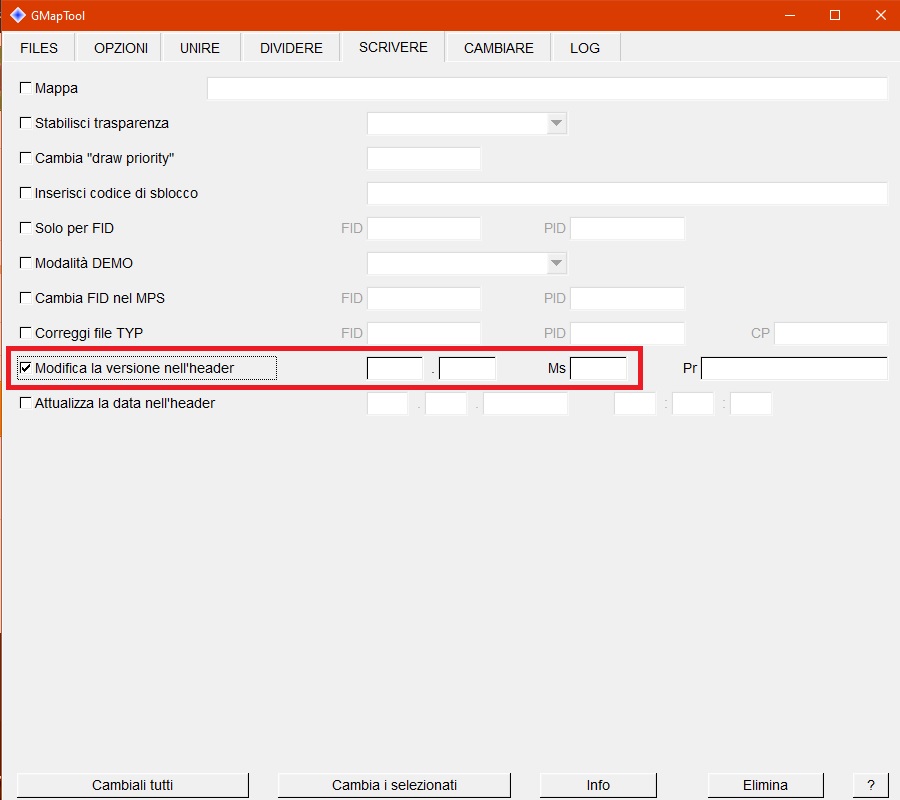Check Inserisci codice di sblocco
The width and height of the screenshot is (900, 800).
25,193
